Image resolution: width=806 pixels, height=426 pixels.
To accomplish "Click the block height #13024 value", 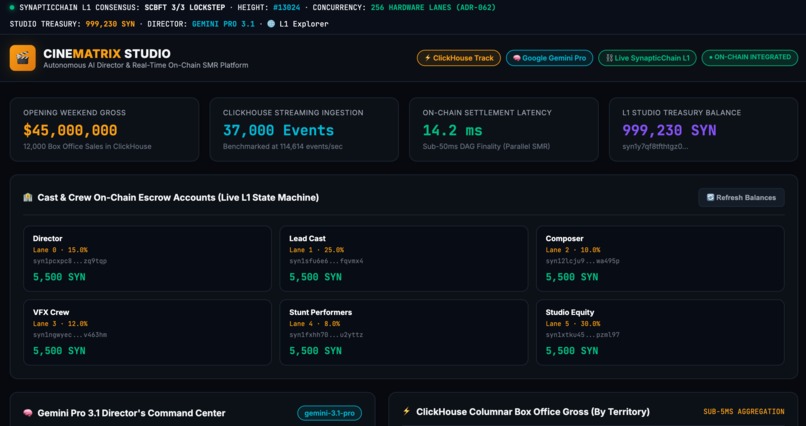I will [287, 8].
